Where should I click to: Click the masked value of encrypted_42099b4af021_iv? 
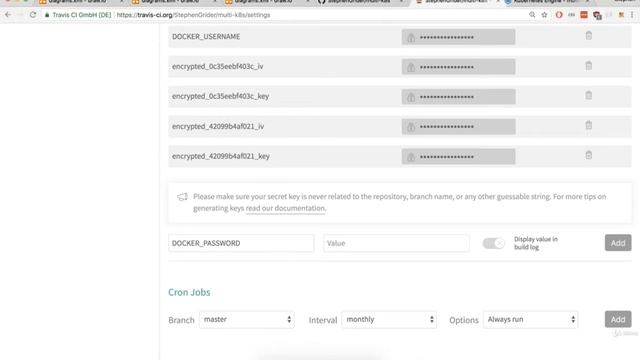[458, 127]
